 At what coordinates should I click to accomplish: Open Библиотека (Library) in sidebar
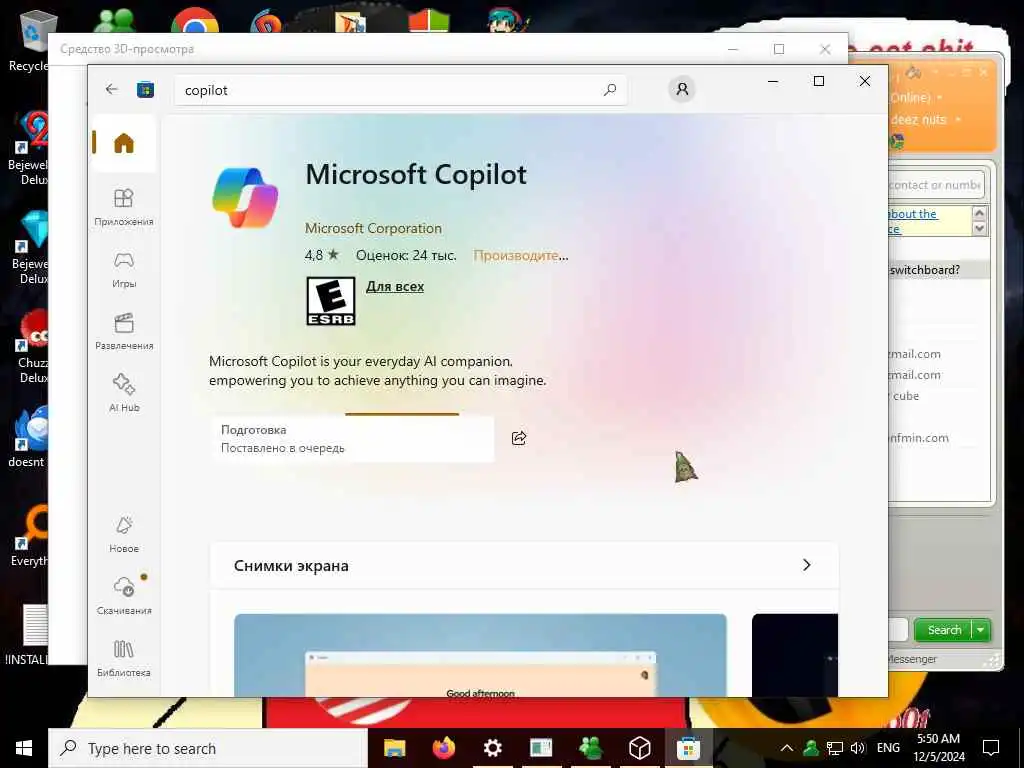[124, 658]
